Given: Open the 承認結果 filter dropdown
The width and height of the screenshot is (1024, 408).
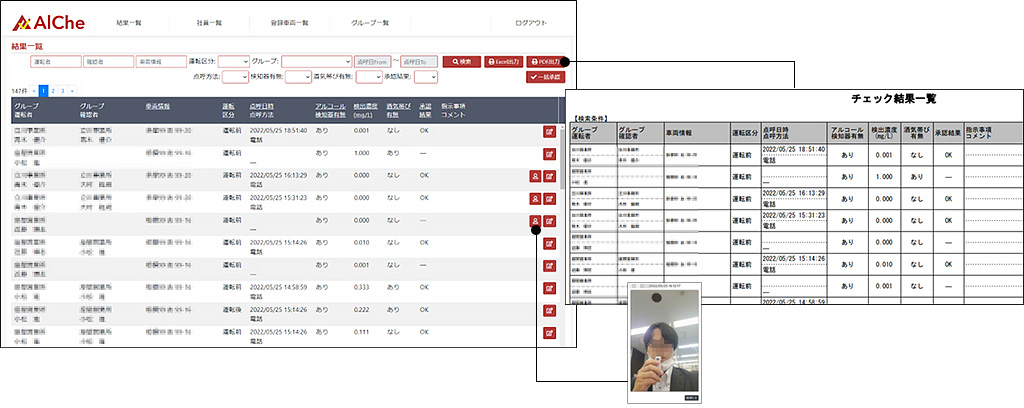Looking at the screenshot, I should (x=426, y=76).
